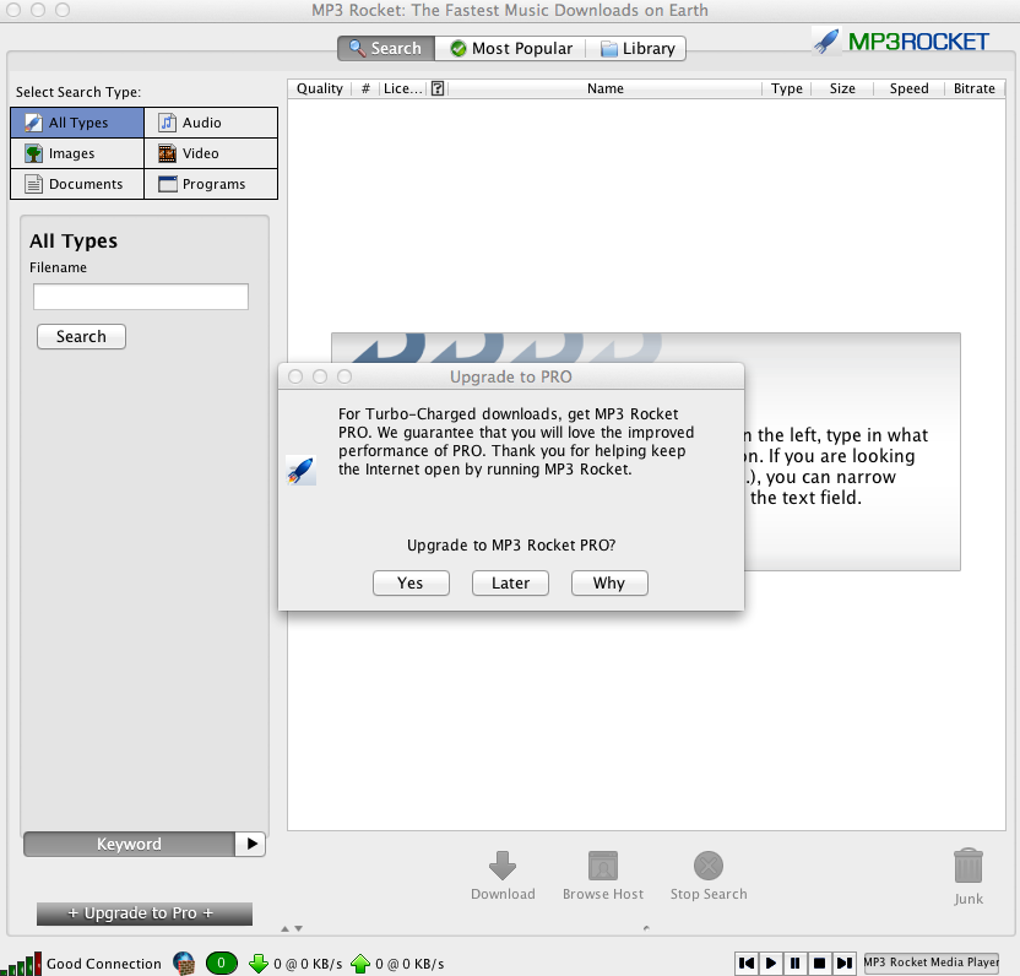The image size is (1020, 976).
Task: Click the firewall globe status icon
Action: [184, 964]
